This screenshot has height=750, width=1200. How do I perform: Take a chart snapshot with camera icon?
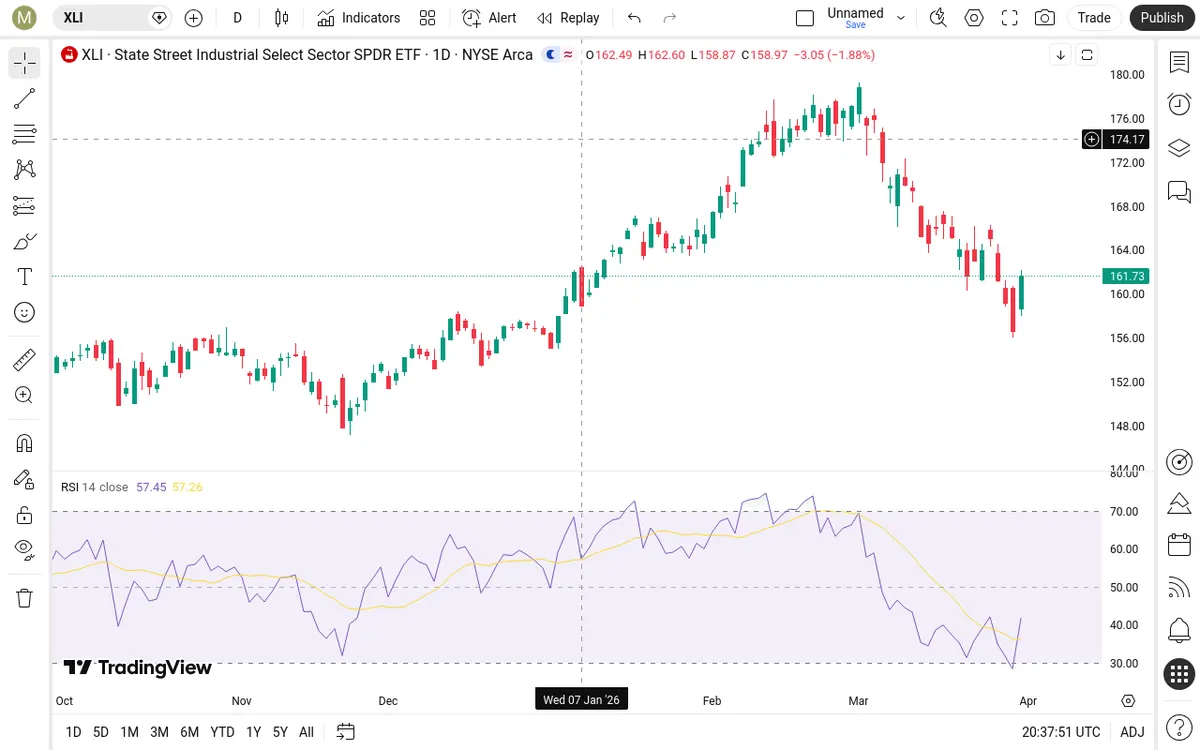(1044, 18)
